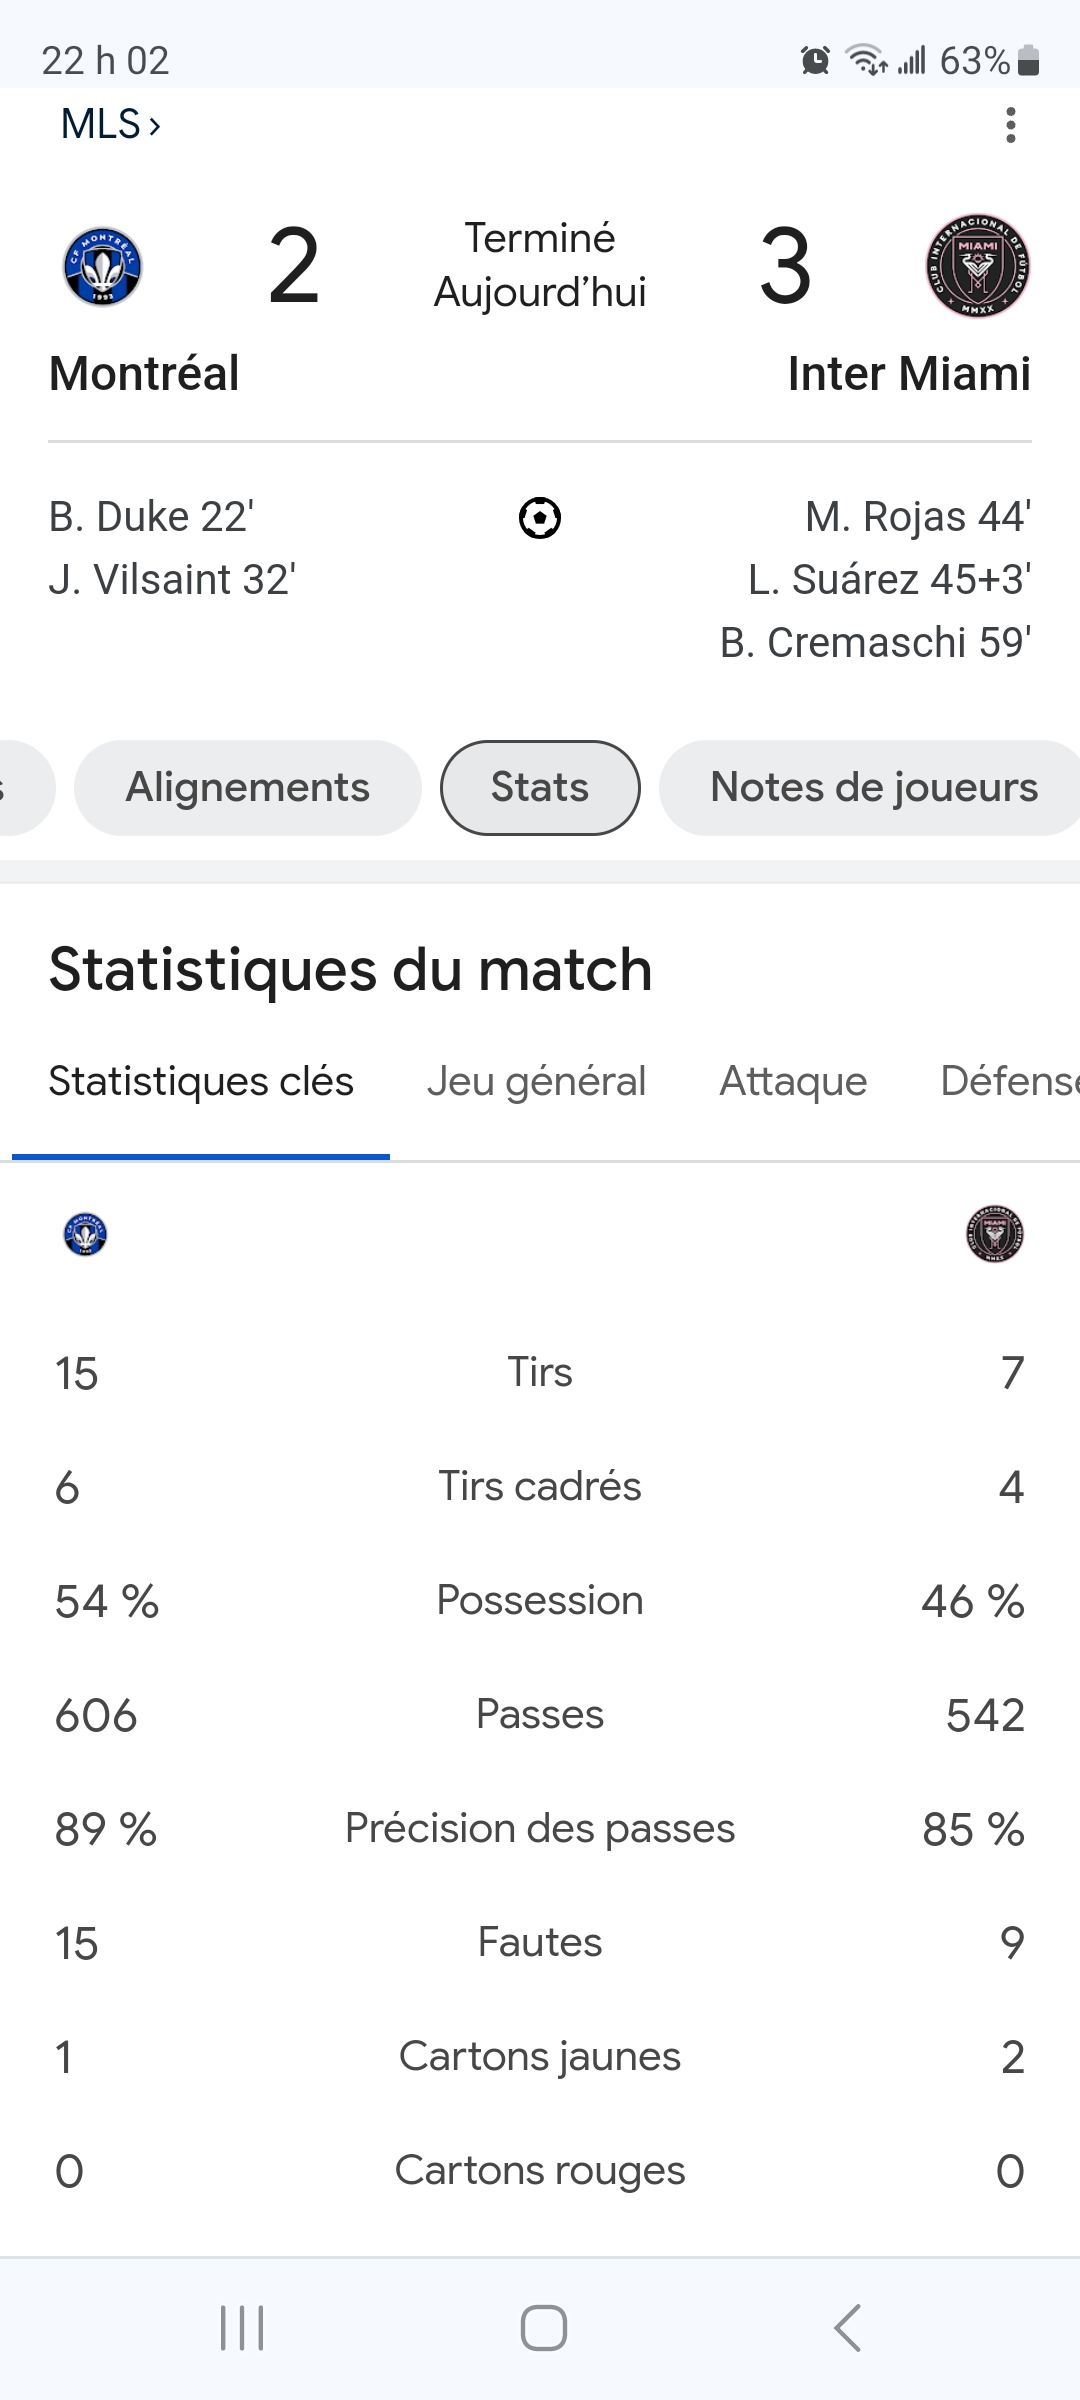Tap small Inter Miami logo above stats column
The width and height of the screenshot is (1080, 2400).
coord(995,1234)
